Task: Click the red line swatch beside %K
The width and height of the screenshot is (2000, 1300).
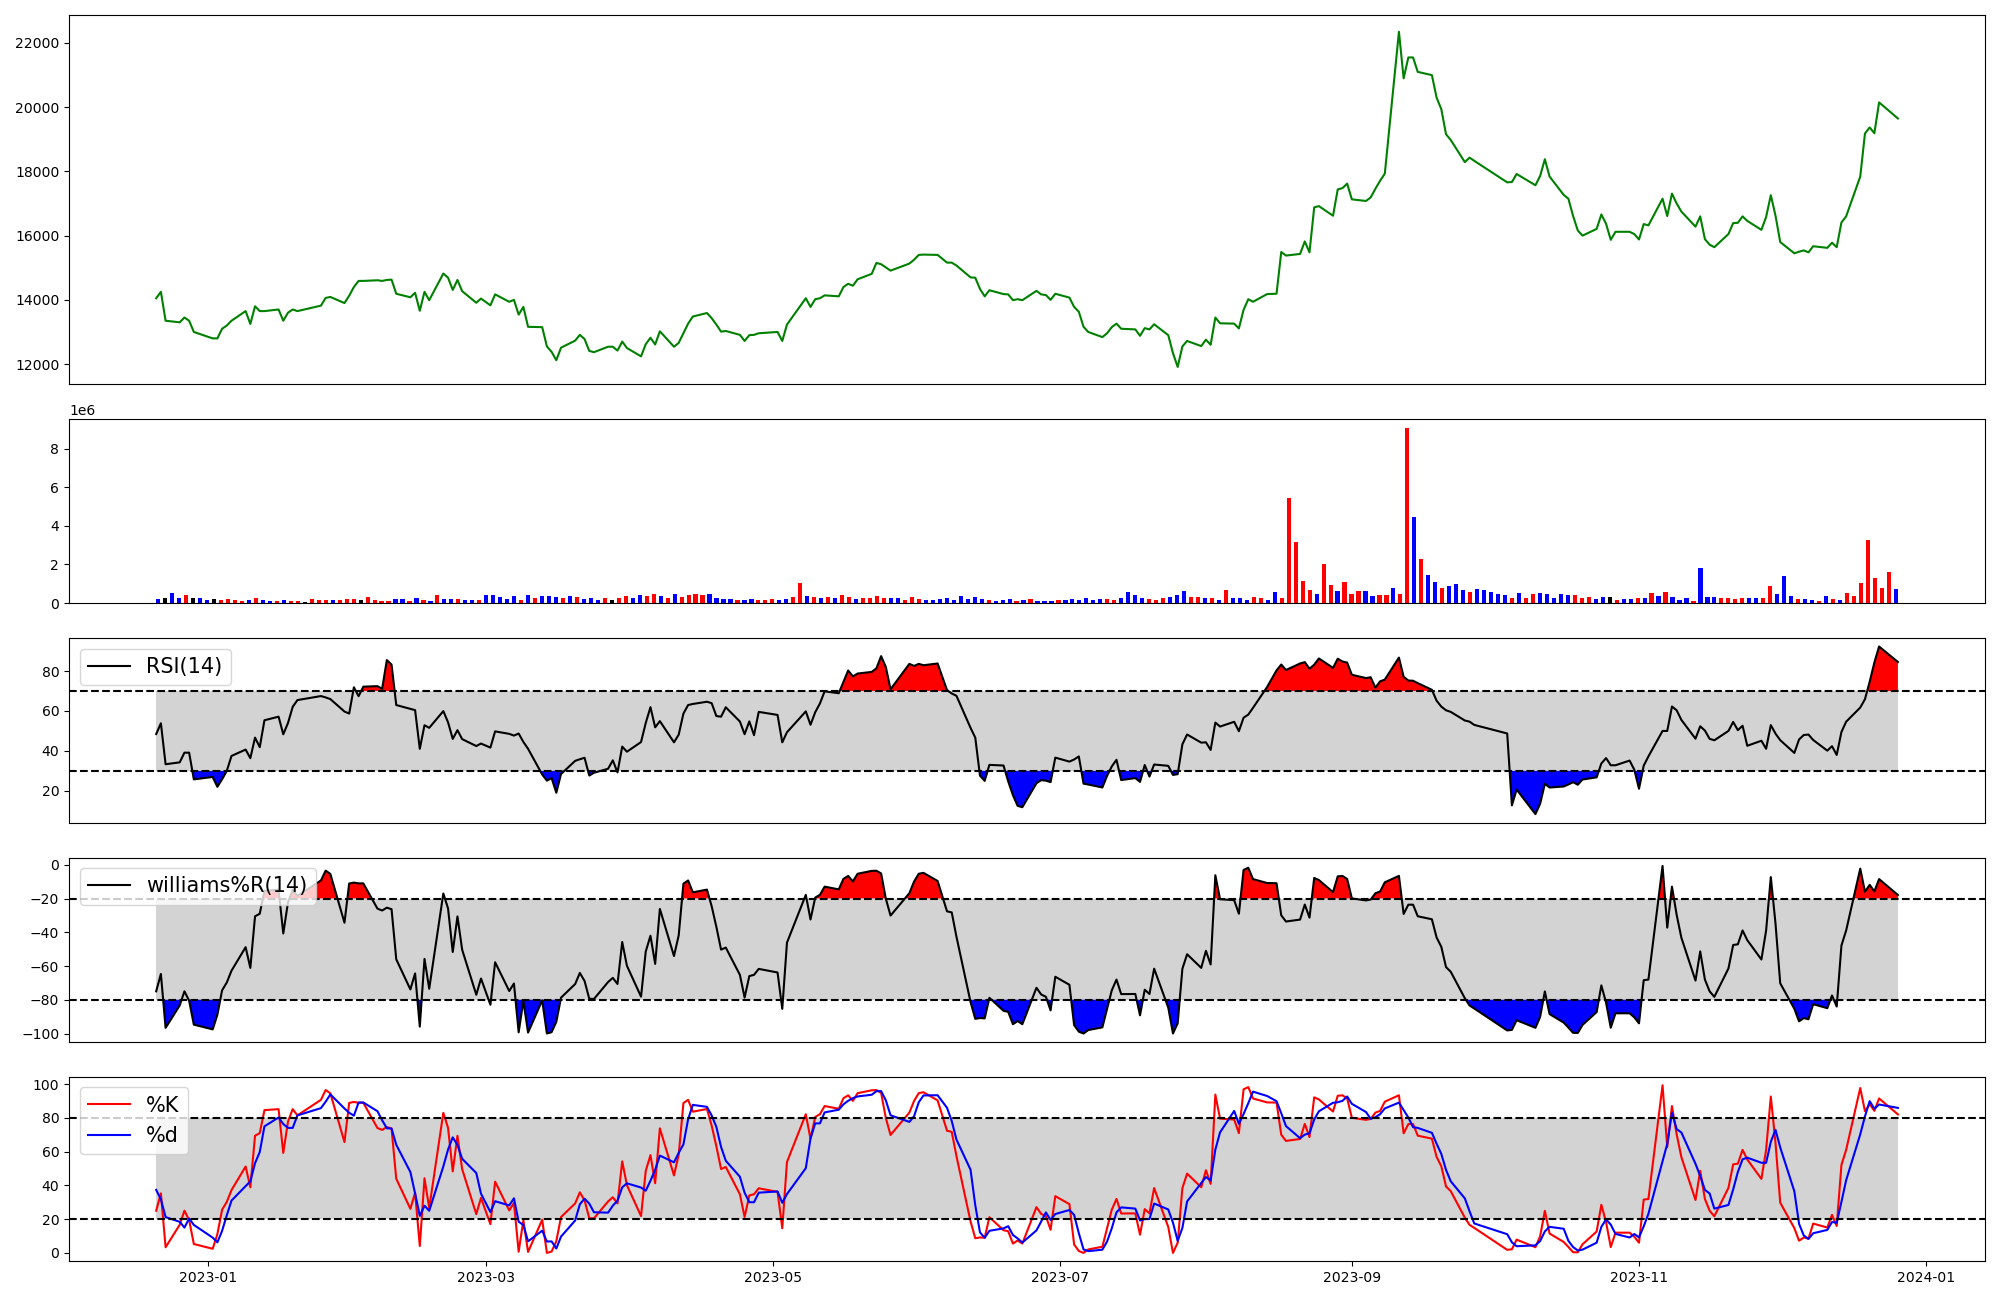Action: tap(109, 1105)
